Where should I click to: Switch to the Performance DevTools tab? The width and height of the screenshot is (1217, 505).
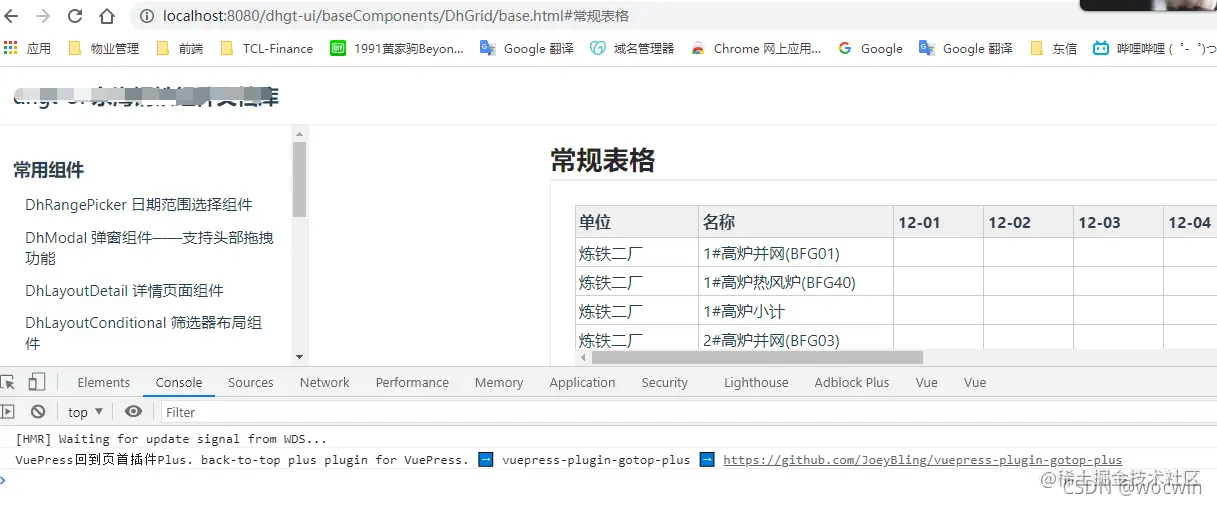(412, 382)
